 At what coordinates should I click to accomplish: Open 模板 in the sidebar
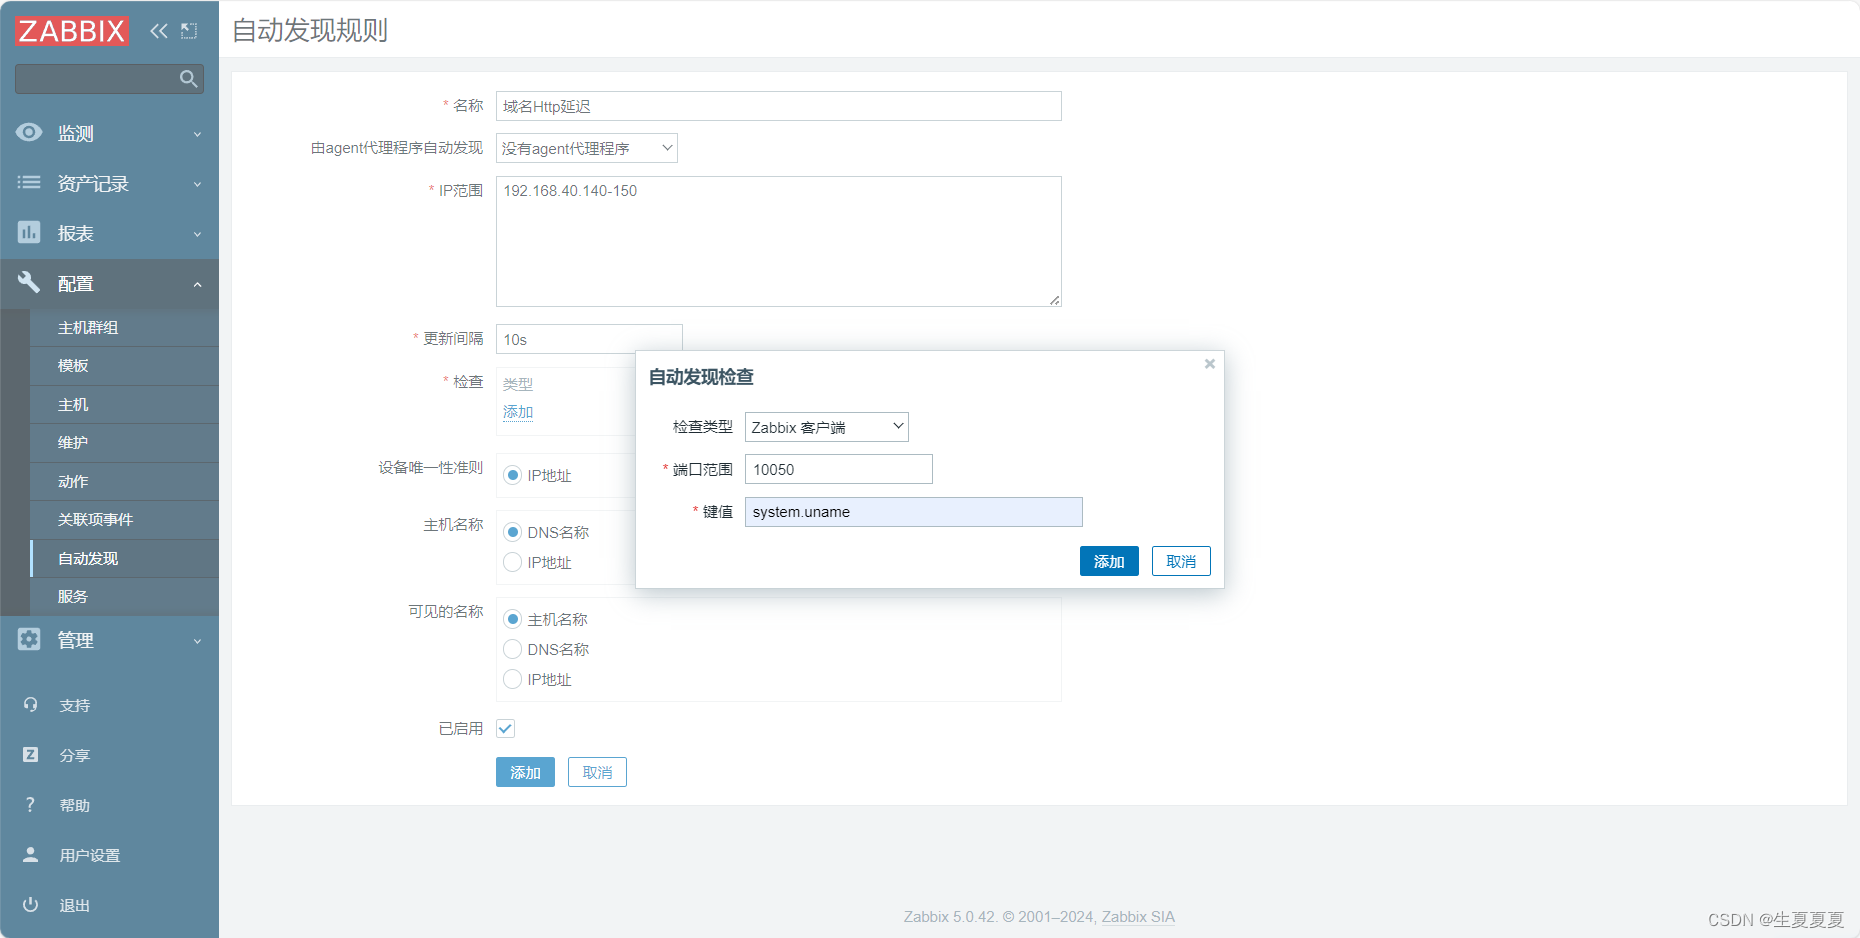pos(124,366)
